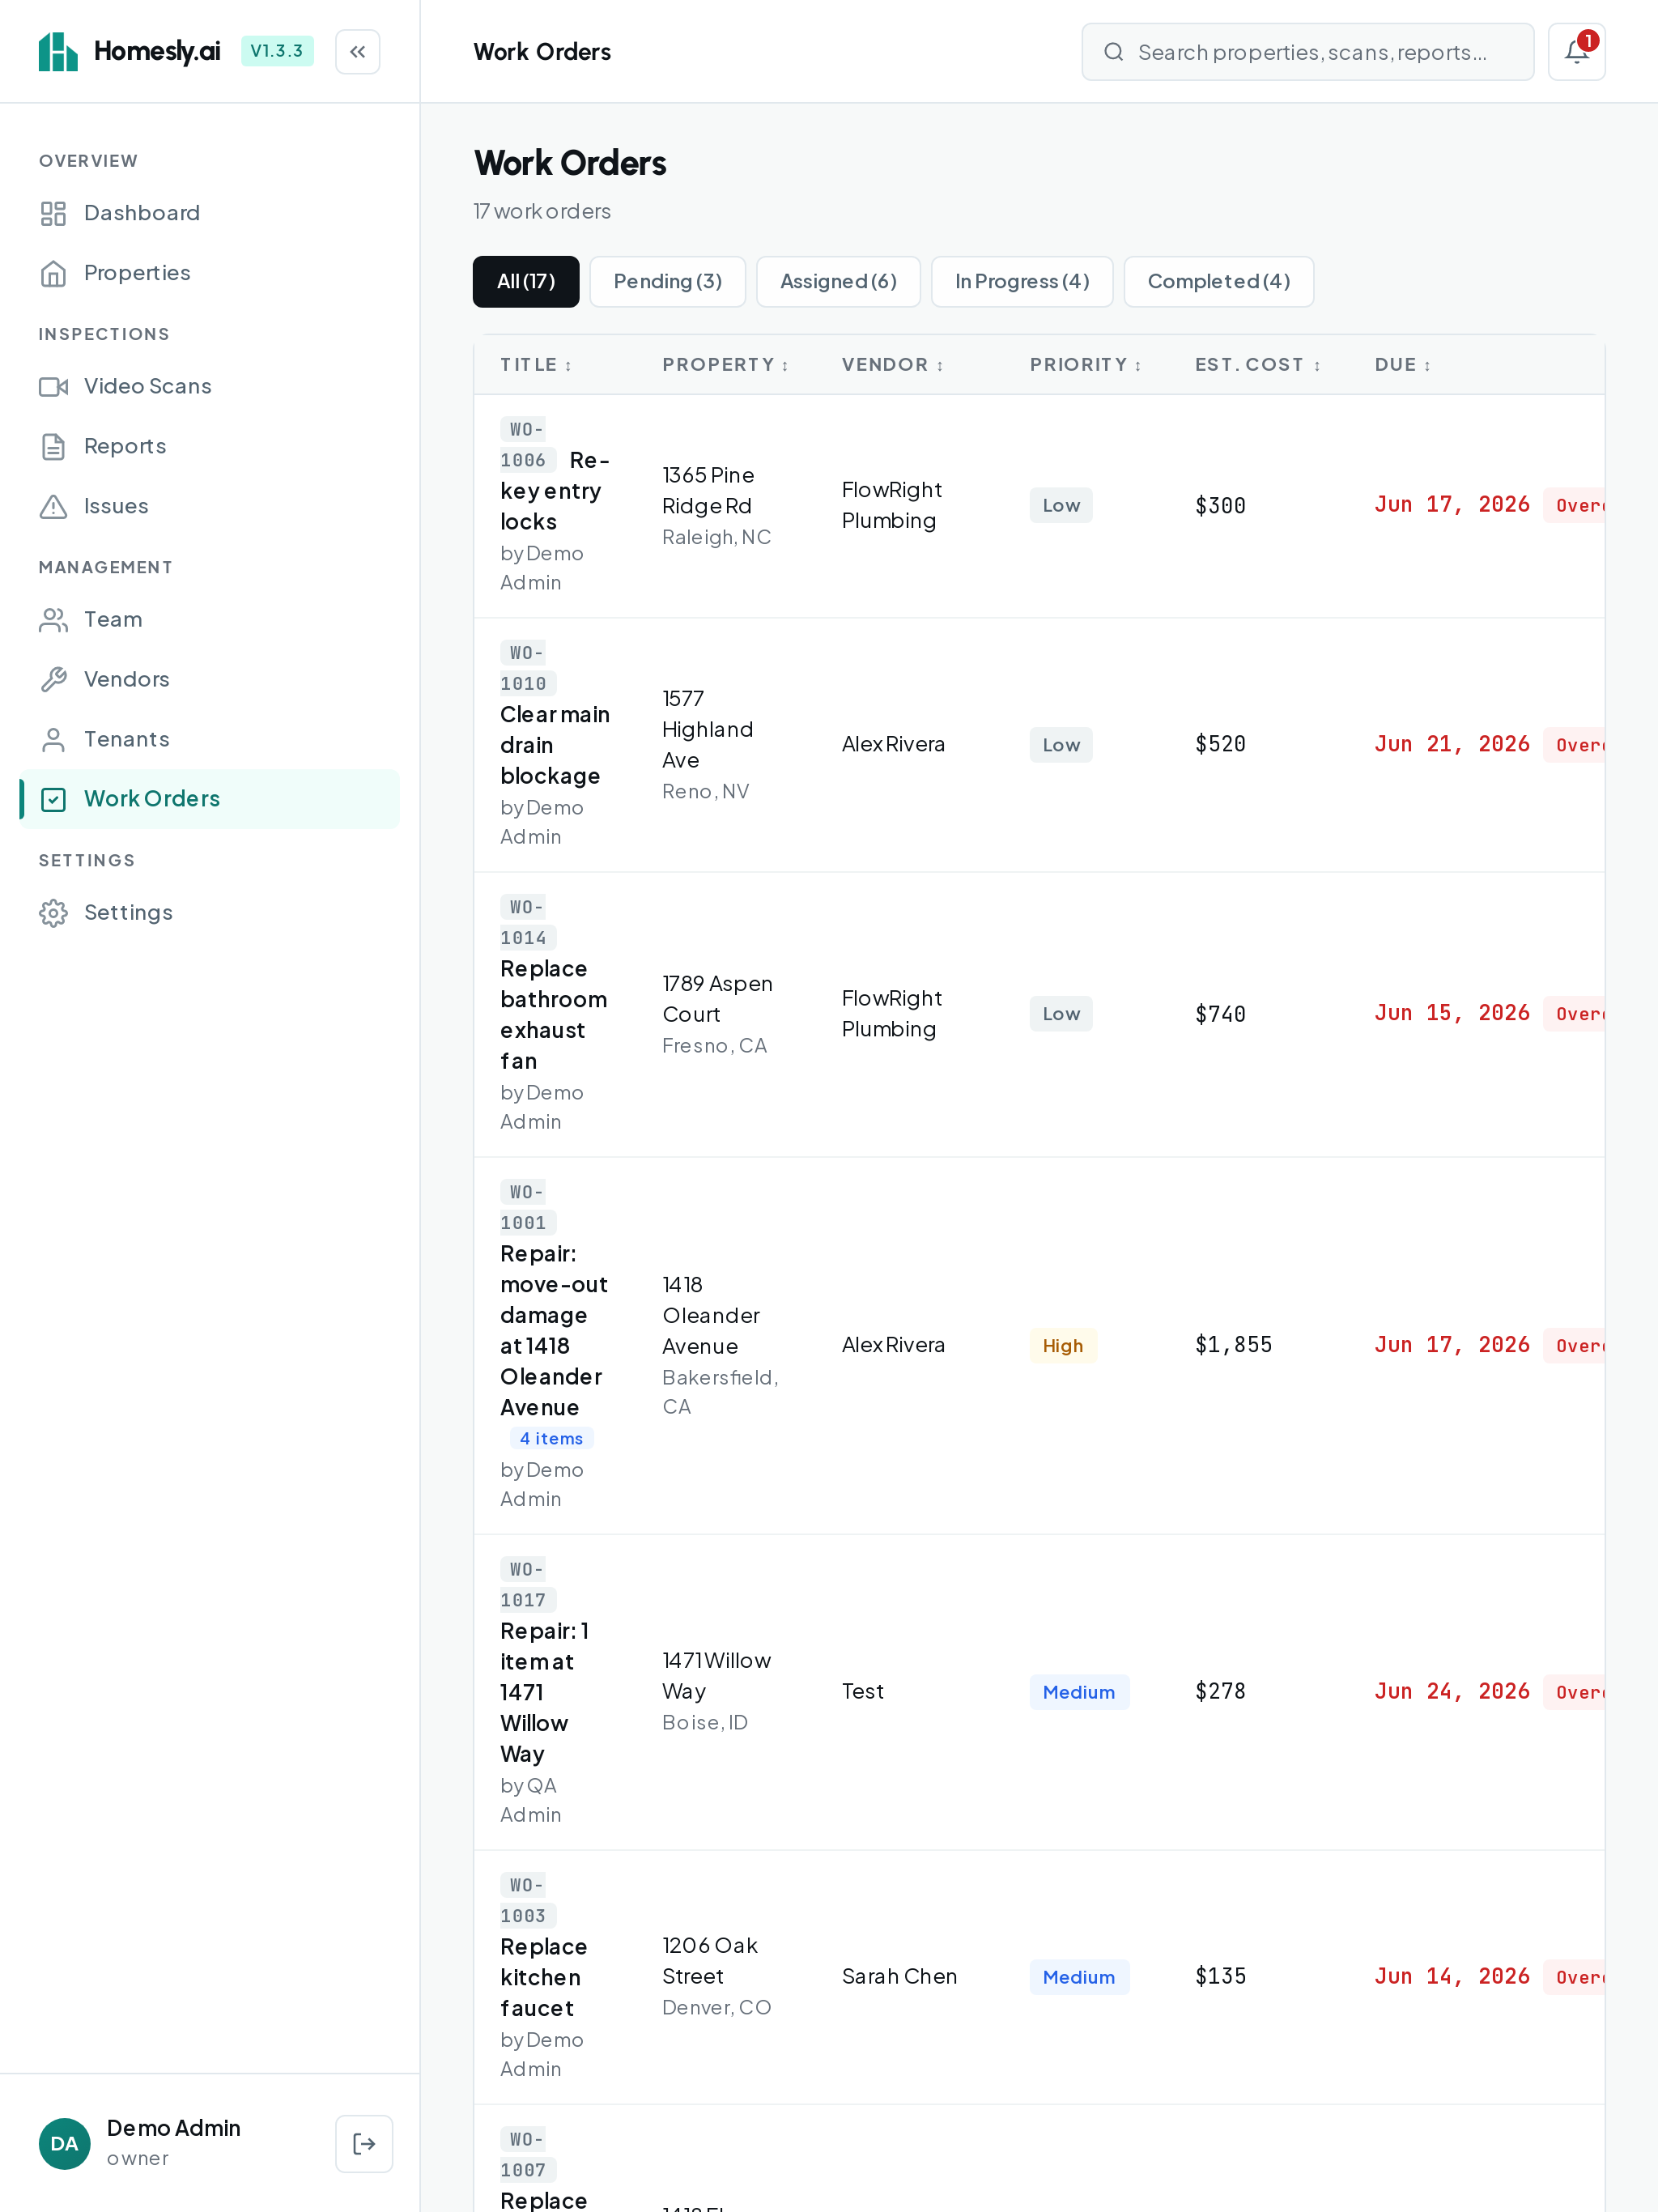Click the Work Orders checkbox icon
This screenshot has height=2212, width=1658.
(x=53, y=799)
